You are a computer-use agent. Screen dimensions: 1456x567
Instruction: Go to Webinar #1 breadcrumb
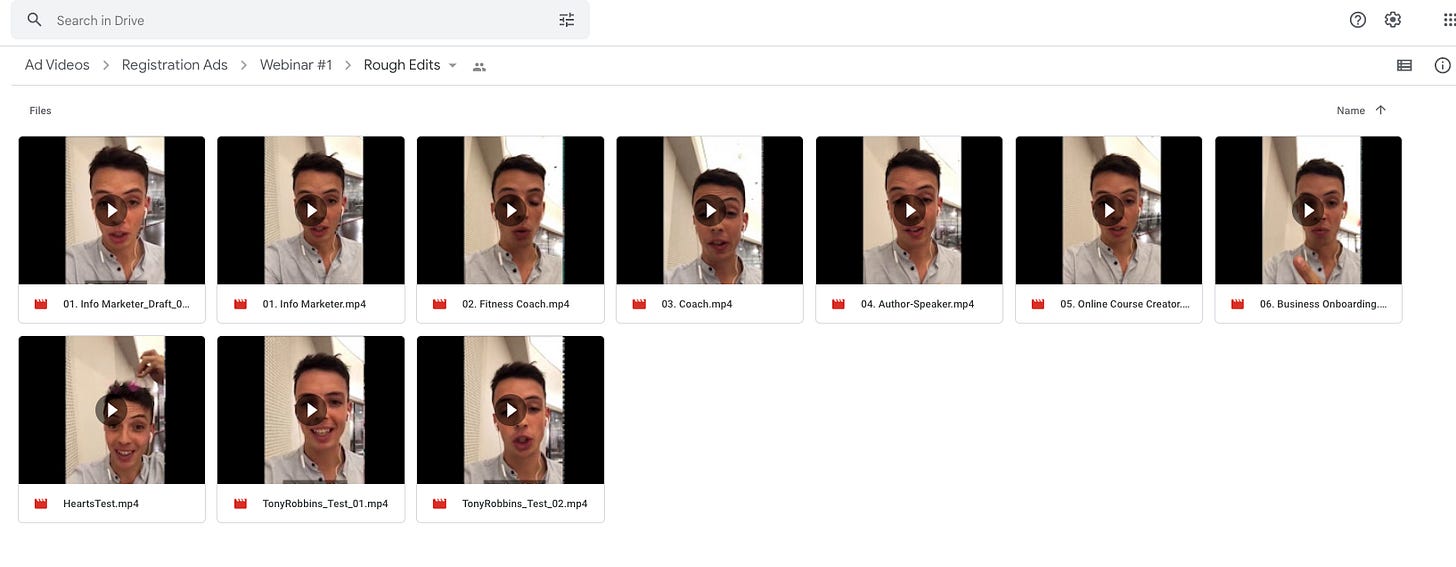[x=296, y=65]
